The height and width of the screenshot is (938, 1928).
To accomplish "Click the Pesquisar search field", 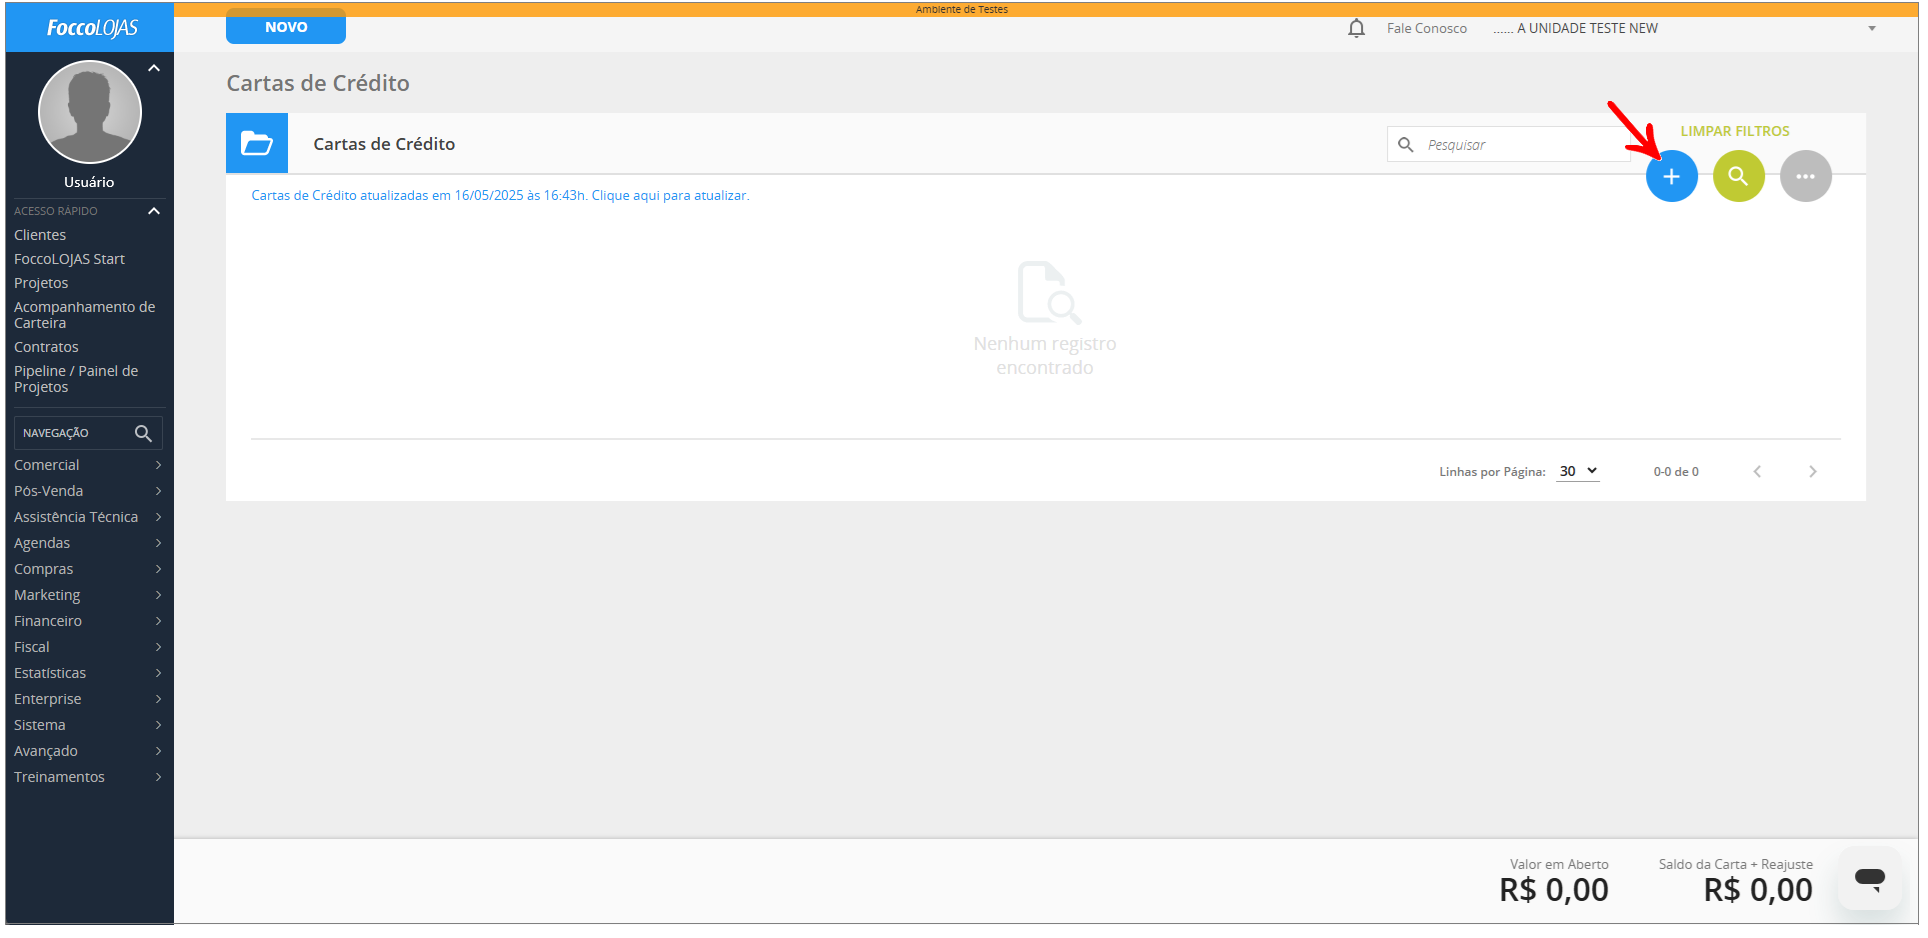I will (x=1508, y=144).
